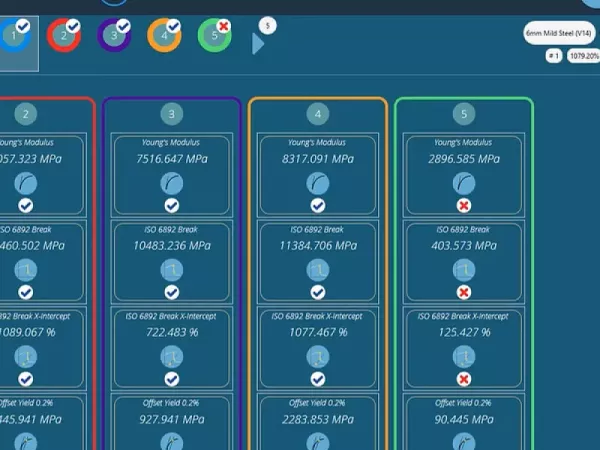Image resolution: width=600 pixels, height=450 pixels.
Task: Toggle Young's Modulus checkmark in specimen 3
Action: coord(171,205)
